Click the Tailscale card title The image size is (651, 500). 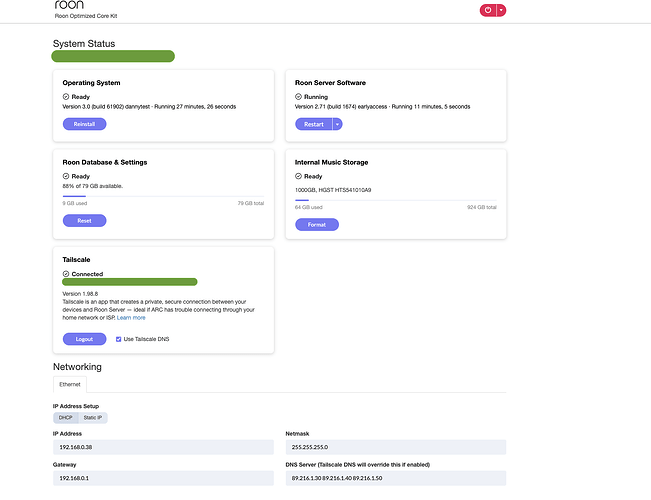76,260
